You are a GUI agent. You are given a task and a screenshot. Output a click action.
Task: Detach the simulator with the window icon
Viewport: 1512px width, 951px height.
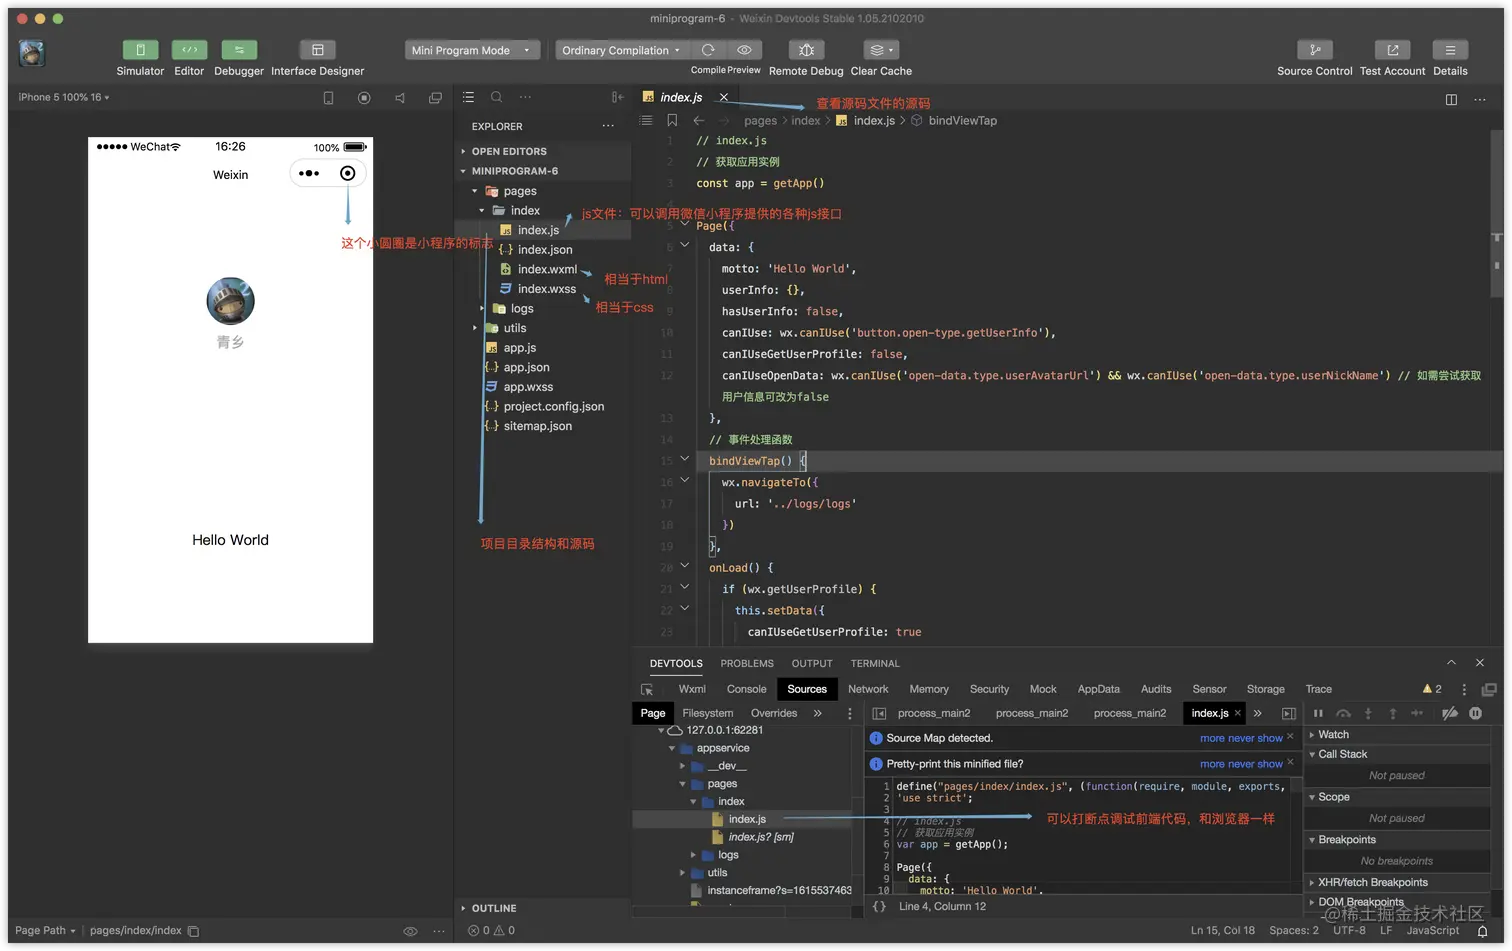pos(435,98)
